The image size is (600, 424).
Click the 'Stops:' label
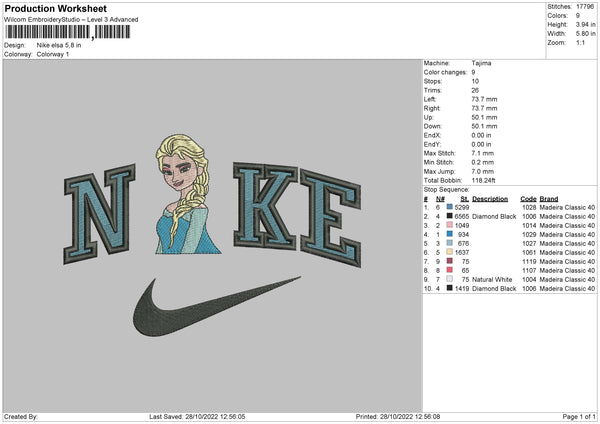pos(433,81)
